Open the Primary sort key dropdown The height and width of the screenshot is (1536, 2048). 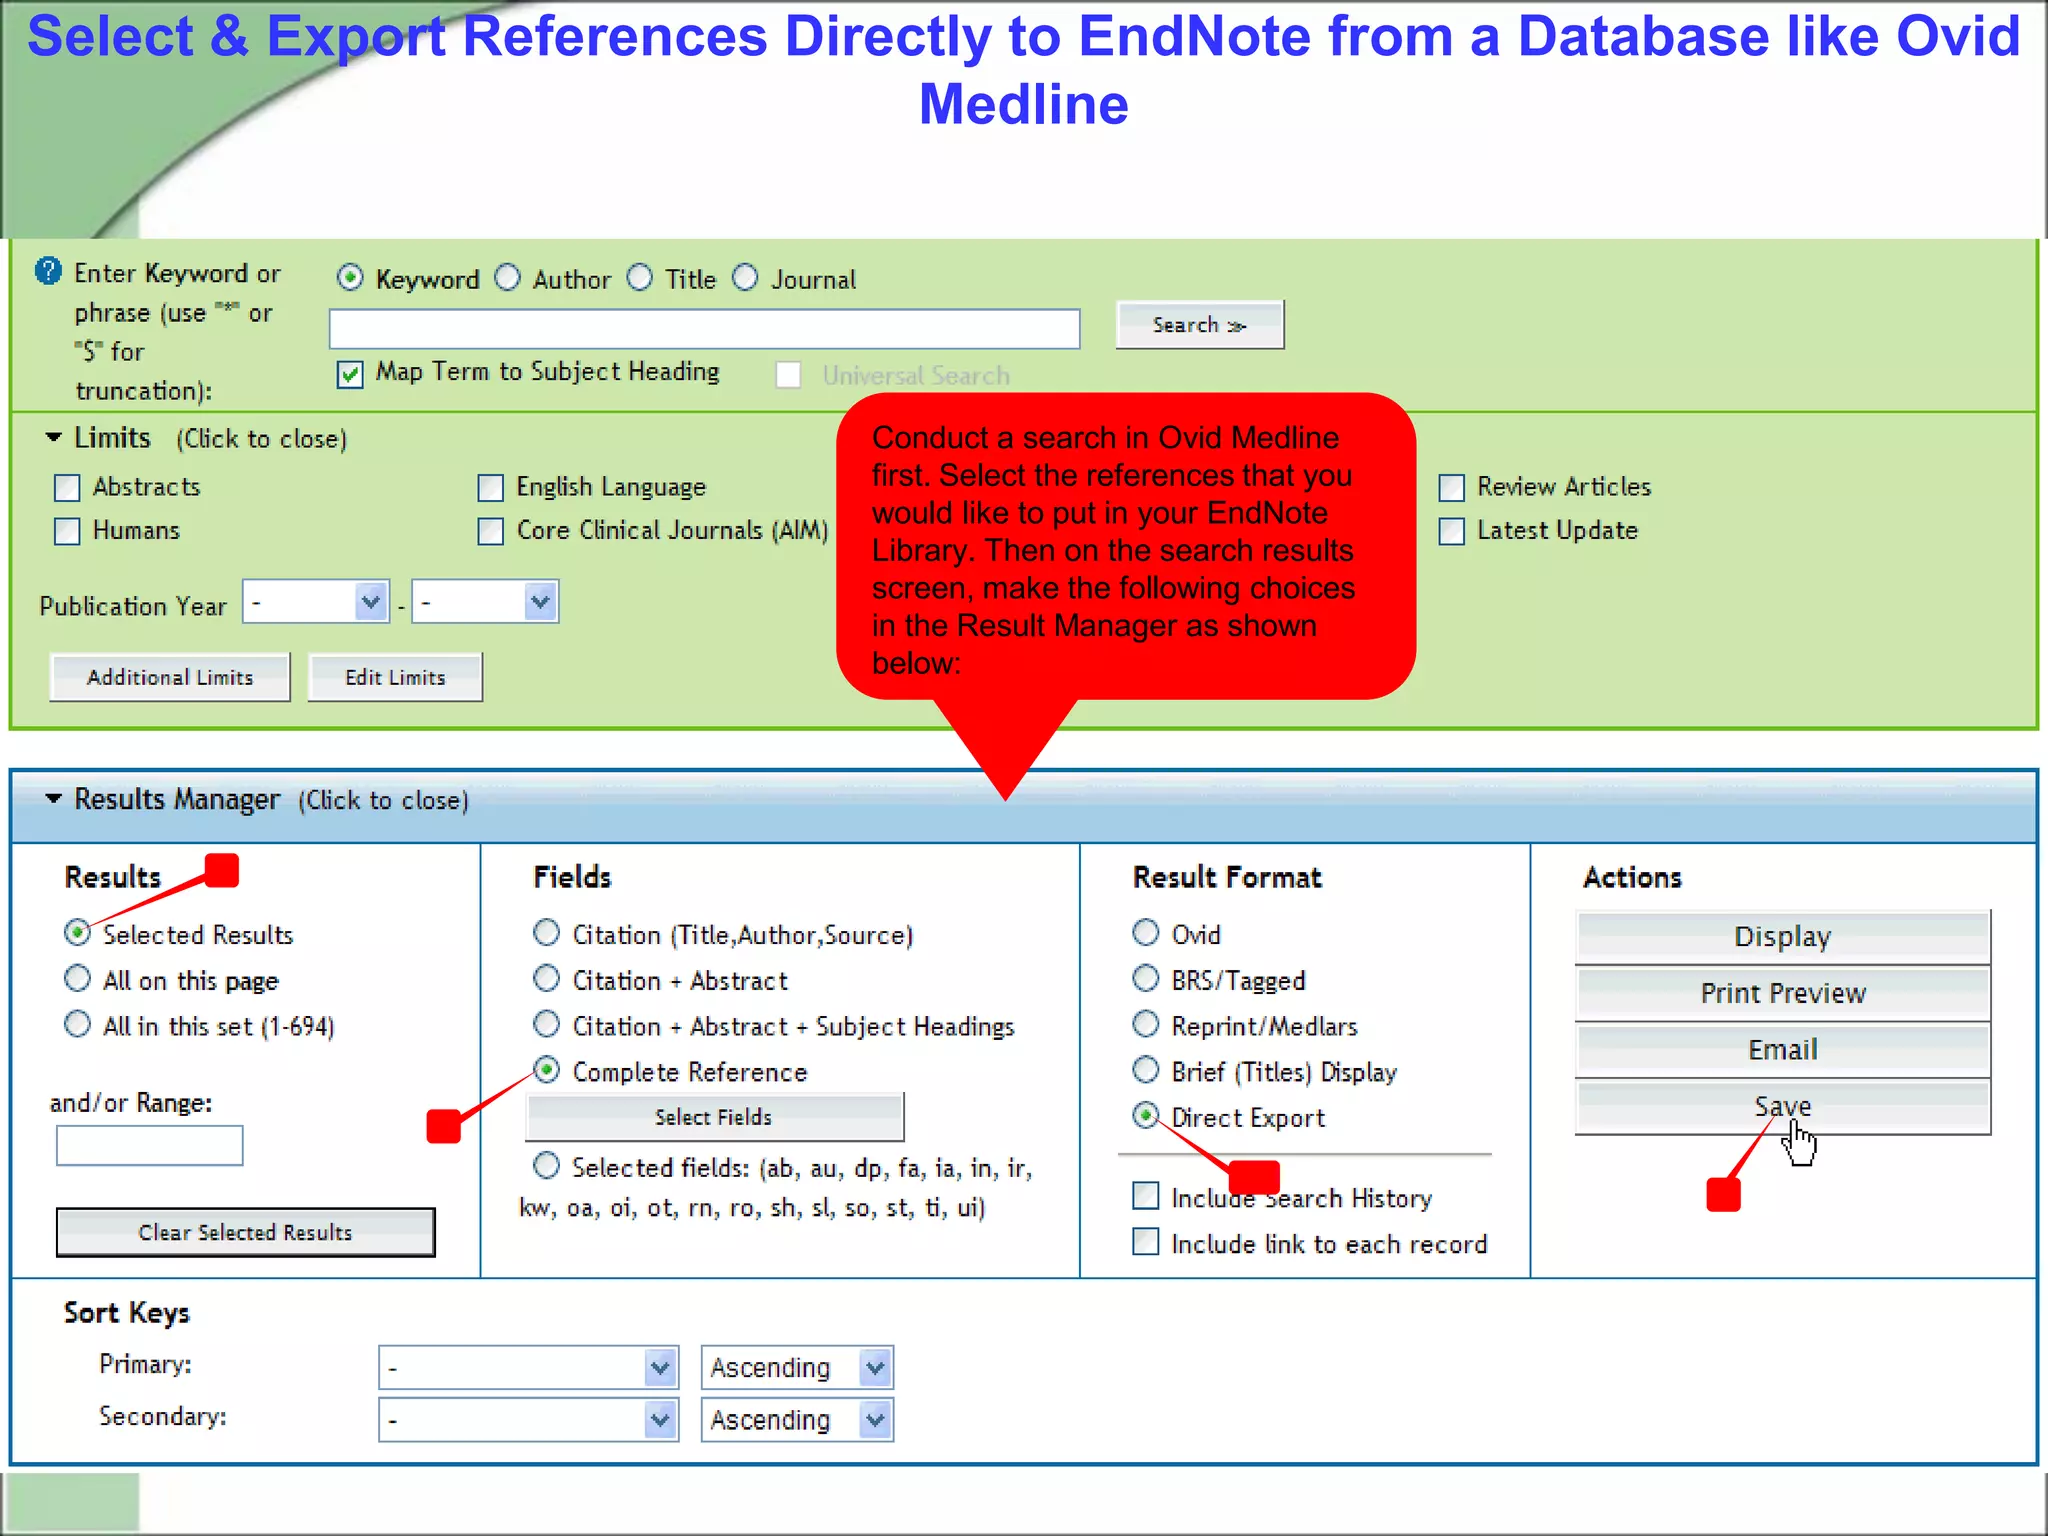(529, 1367)
